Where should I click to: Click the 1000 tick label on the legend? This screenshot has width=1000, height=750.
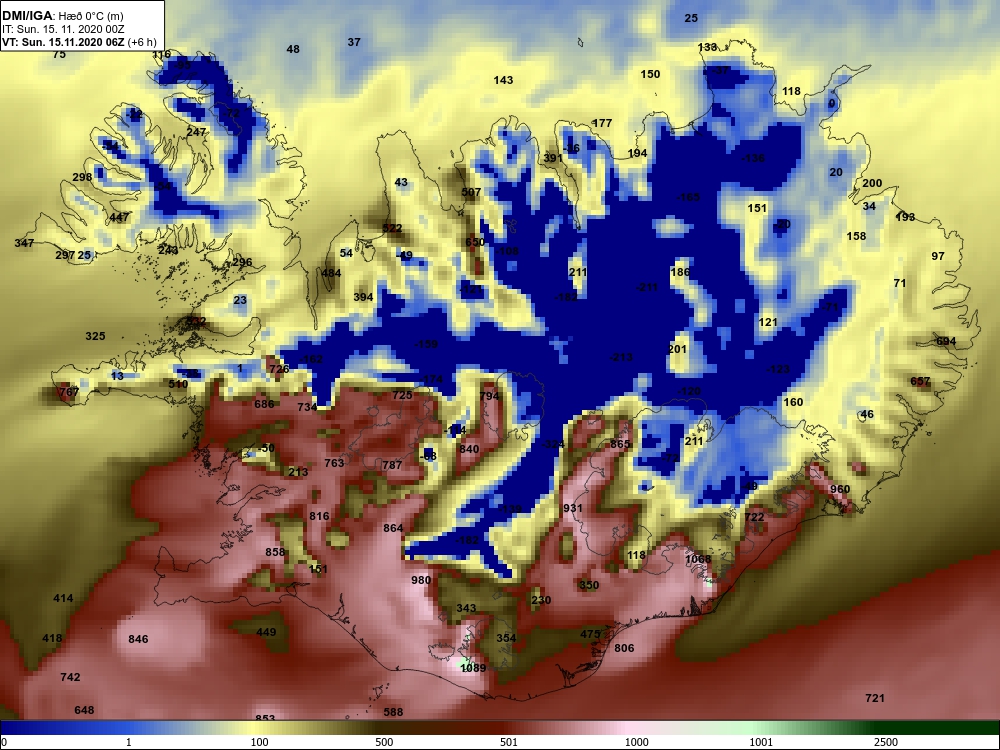636,742
